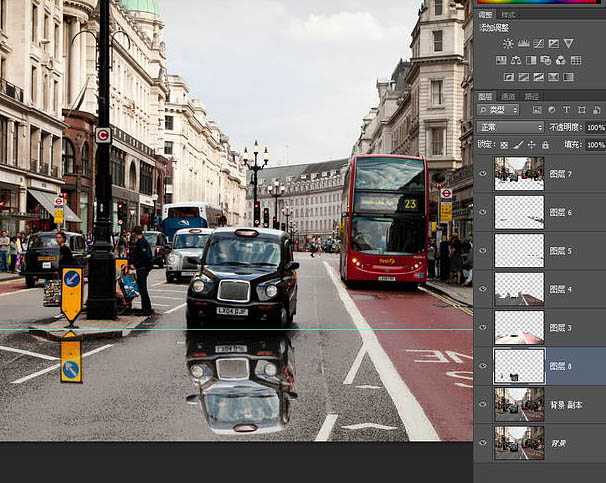This screenshot has width=606, height=483.
Task: Filter layers by pixel layers
Action: click(x=537, y=110)
